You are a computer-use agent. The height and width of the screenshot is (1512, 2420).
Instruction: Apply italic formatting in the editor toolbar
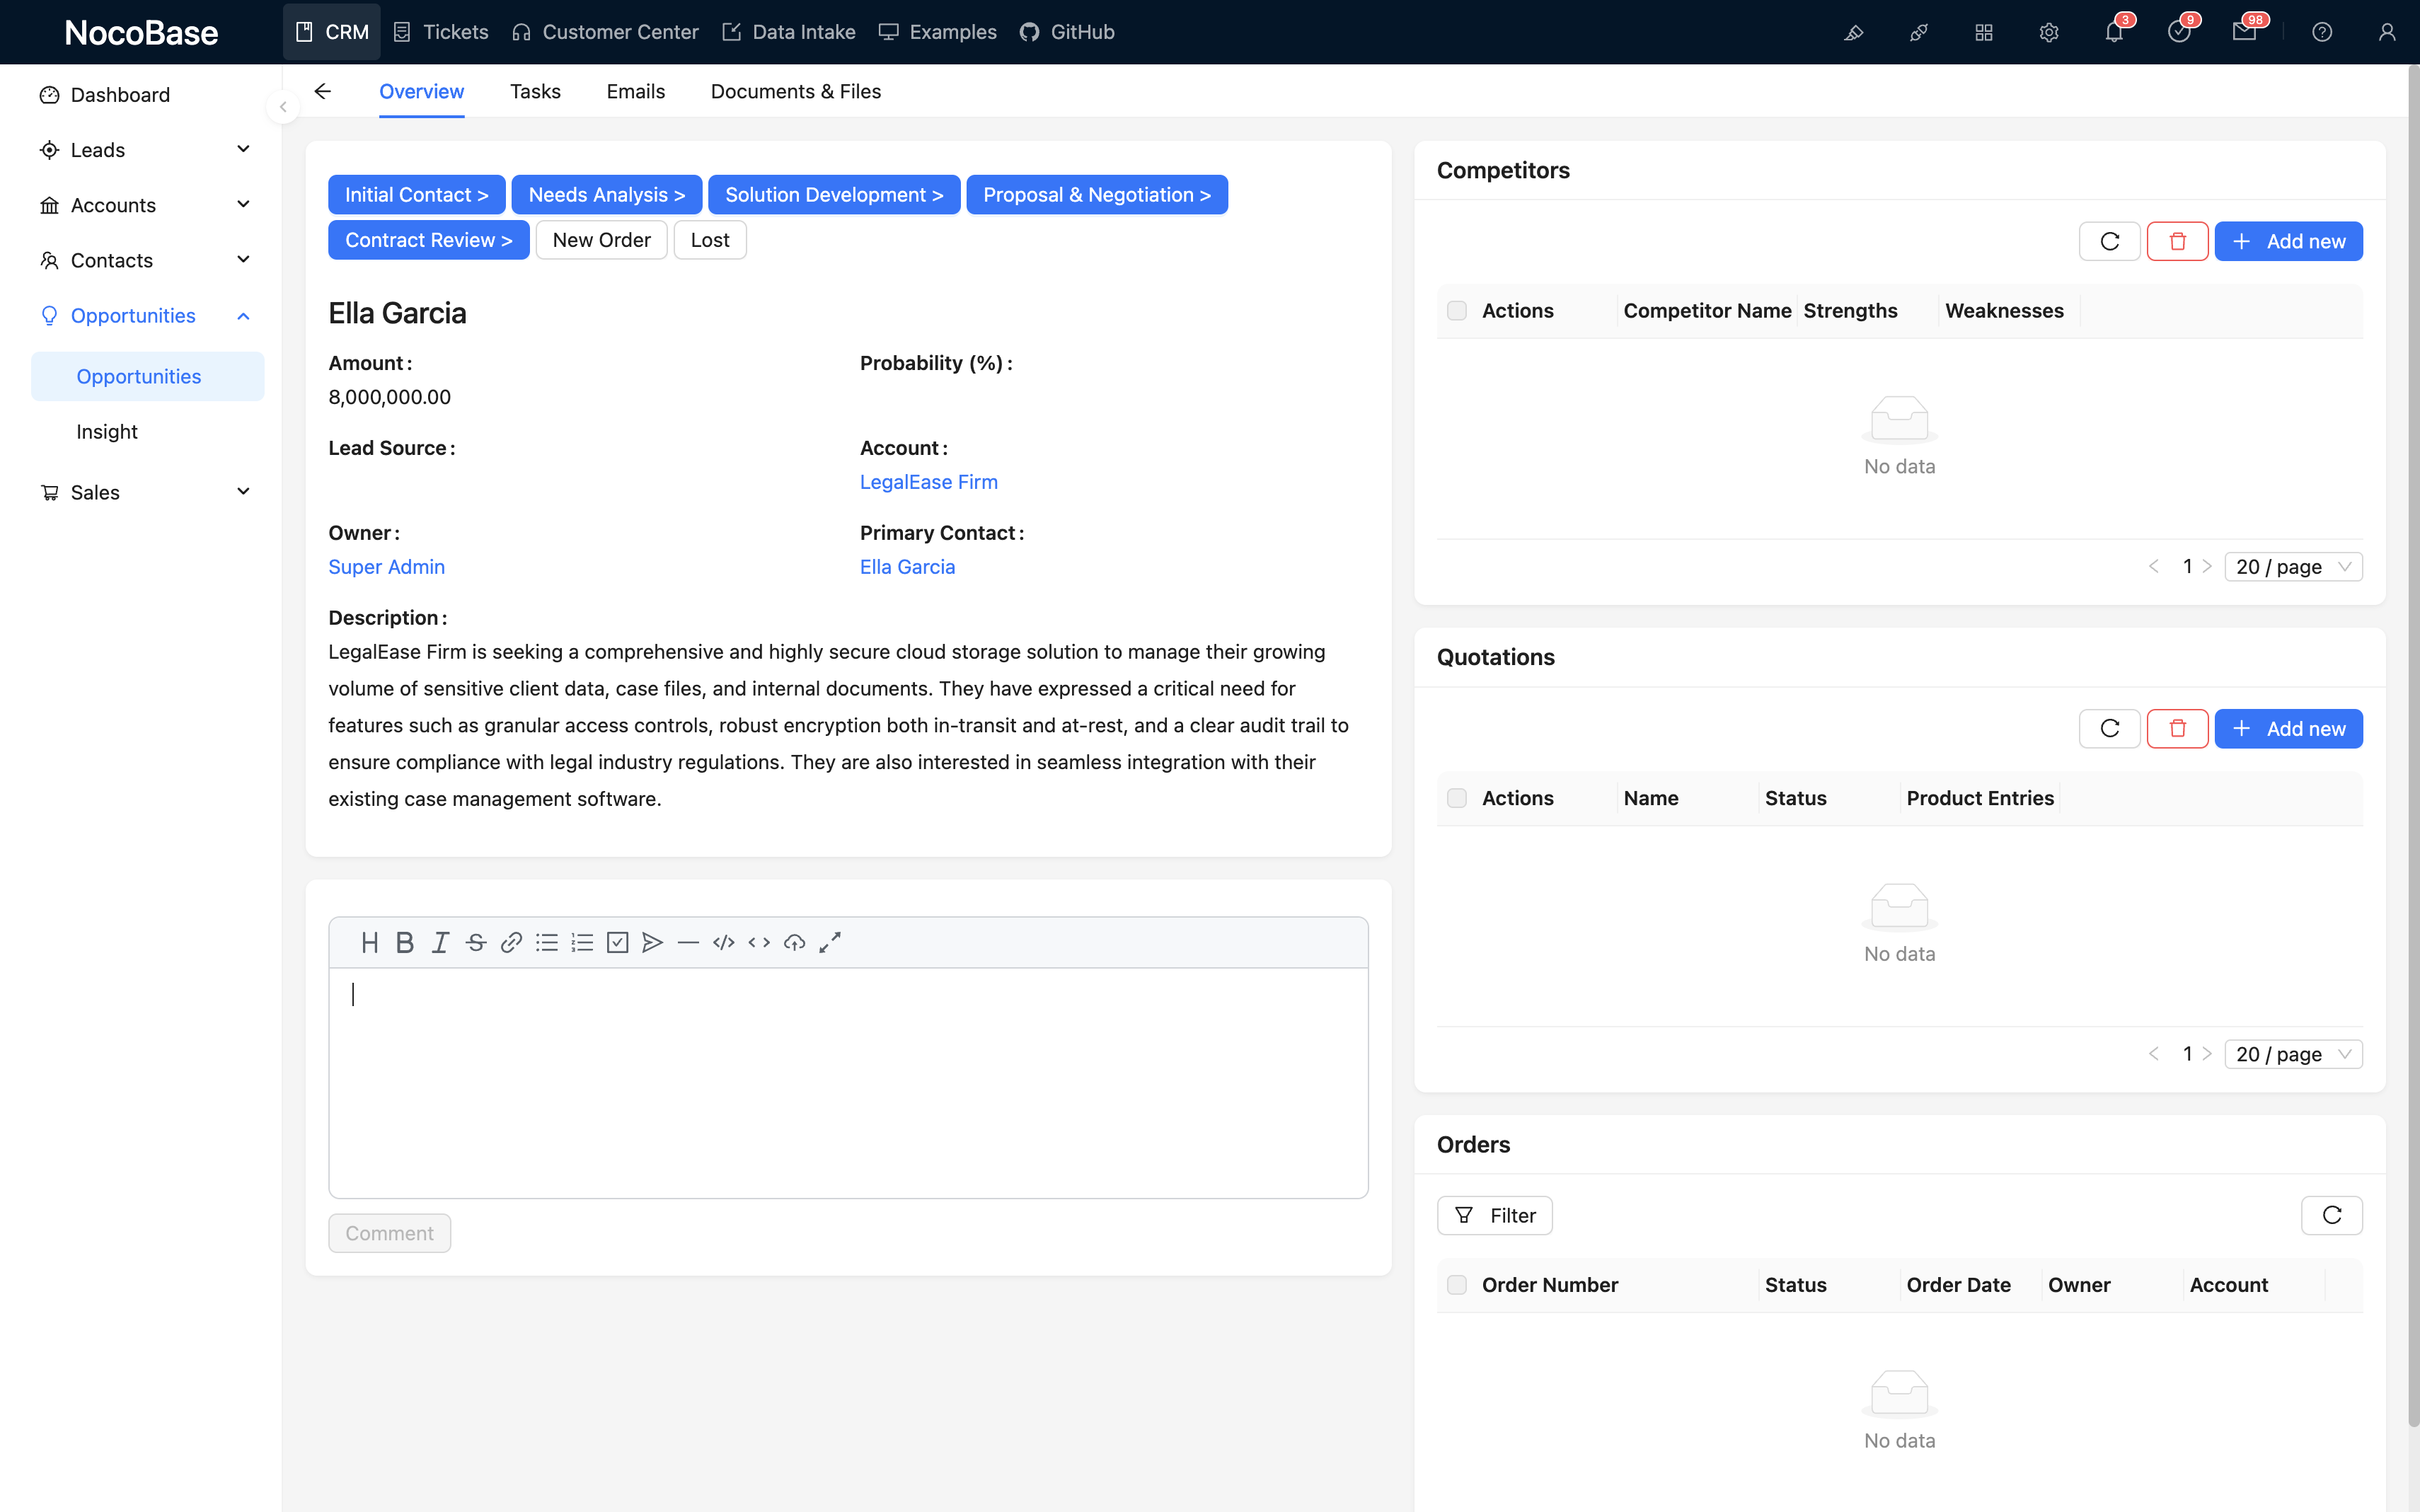[x=440, y=942]
